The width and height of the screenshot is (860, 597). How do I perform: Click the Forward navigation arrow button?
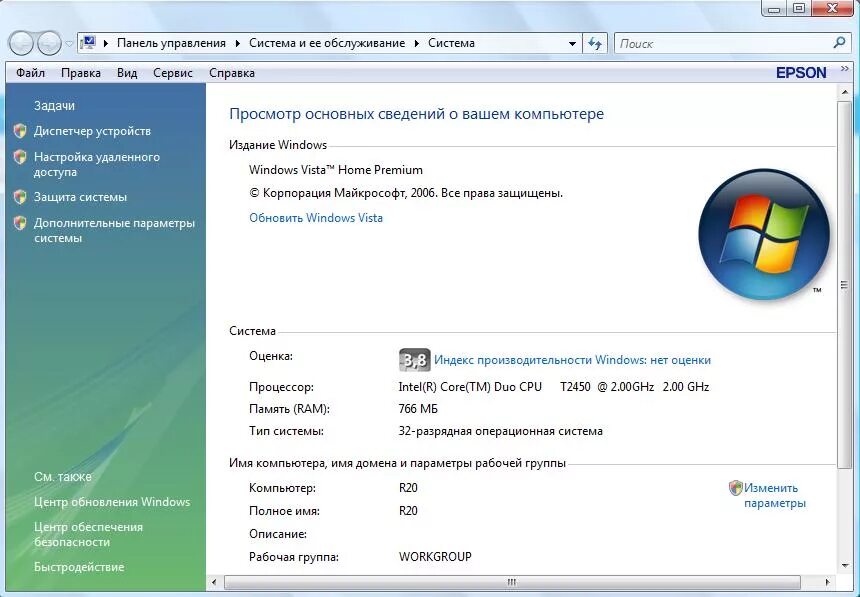tap(49, 43)
